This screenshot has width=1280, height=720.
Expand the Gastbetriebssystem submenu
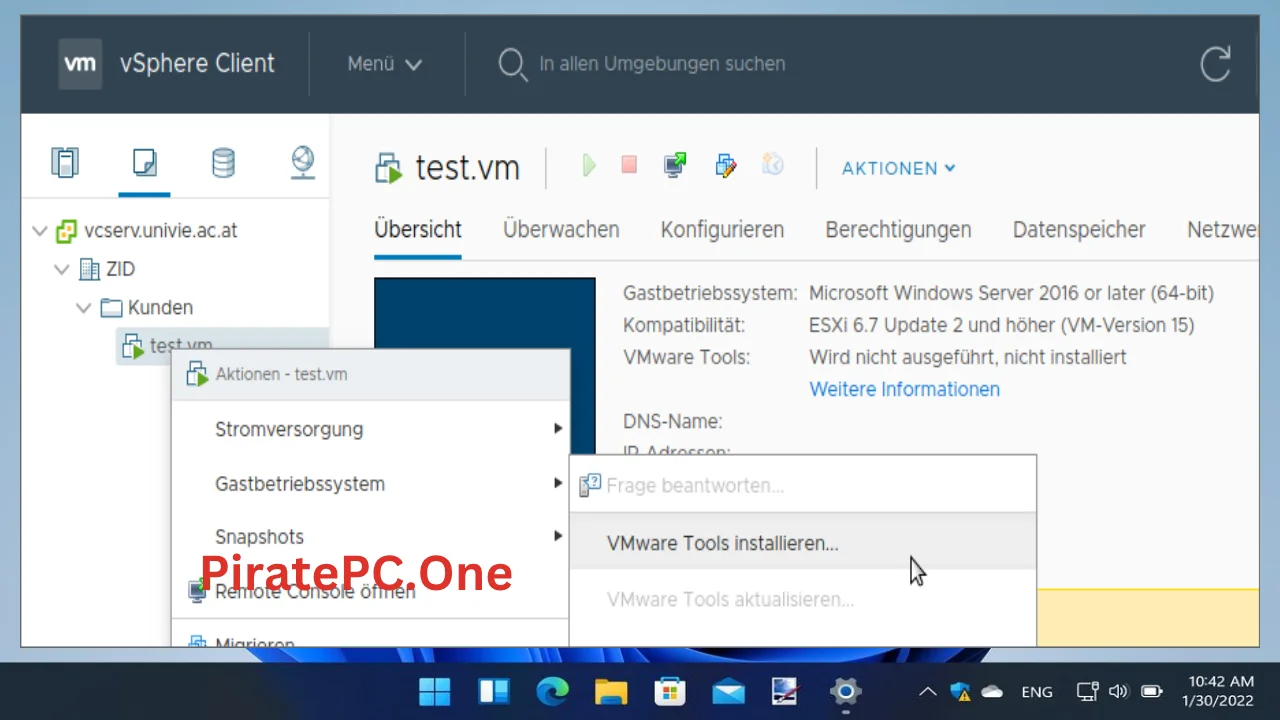click(x=370, y=484)
